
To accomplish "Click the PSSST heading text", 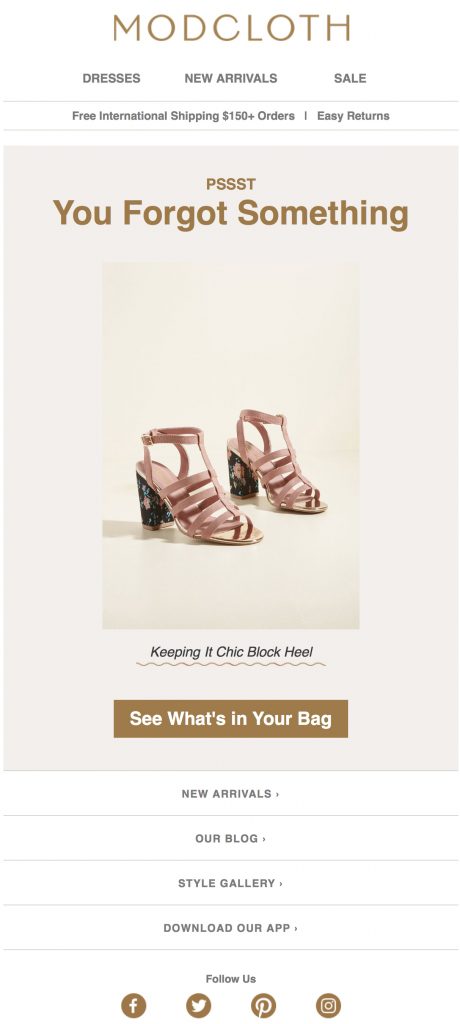I will 231,184.
